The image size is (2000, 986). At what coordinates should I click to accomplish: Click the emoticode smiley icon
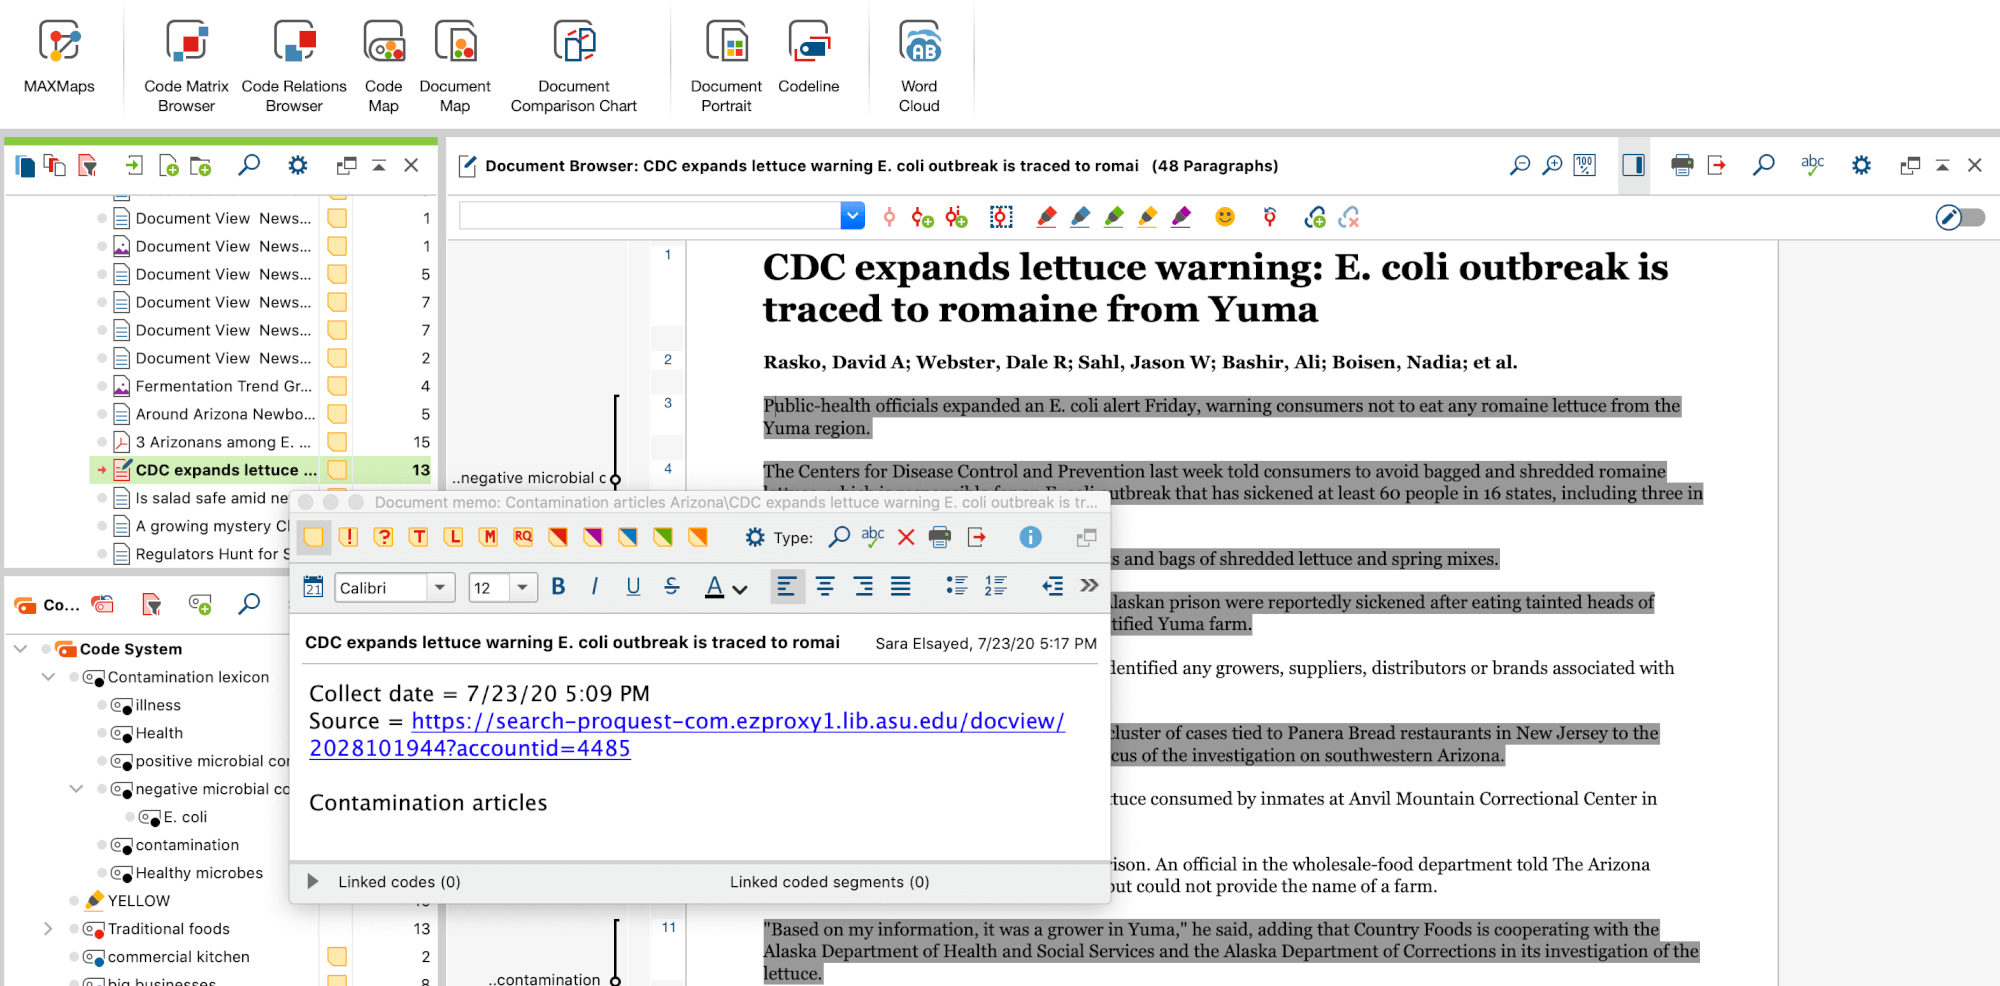1225,217
